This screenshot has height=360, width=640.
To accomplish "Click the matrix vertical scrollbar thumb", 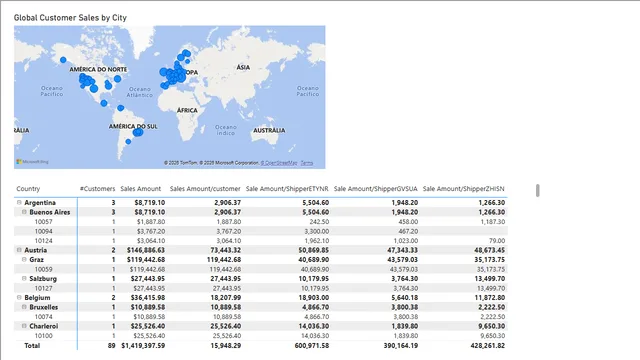I will point(538,191).
